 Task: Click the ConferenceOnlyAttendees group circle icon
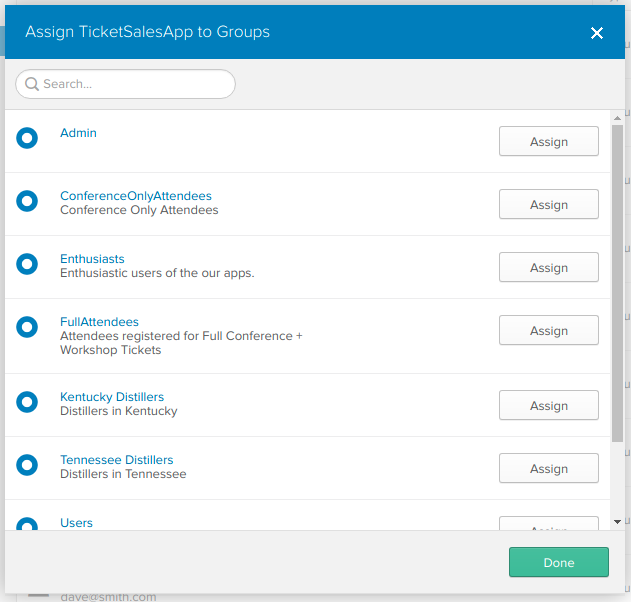coord(27,201)
